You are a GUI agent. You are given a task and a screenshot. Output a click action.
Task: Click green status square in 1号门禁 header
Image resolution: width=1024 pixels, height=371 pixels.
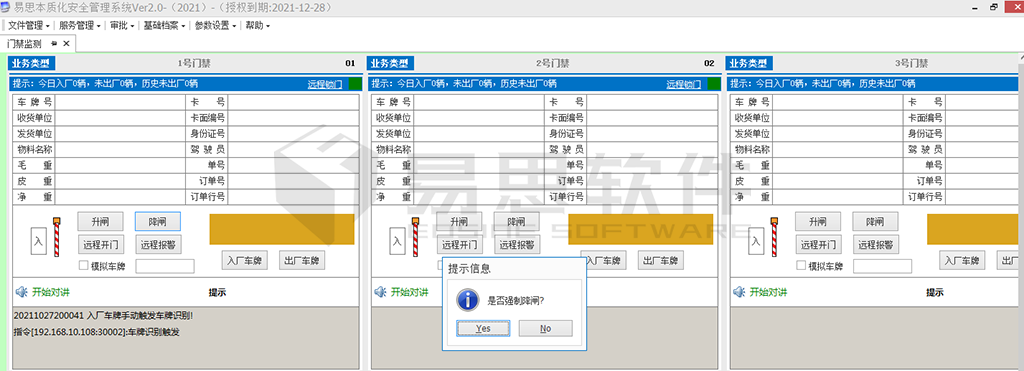point(355,84)
